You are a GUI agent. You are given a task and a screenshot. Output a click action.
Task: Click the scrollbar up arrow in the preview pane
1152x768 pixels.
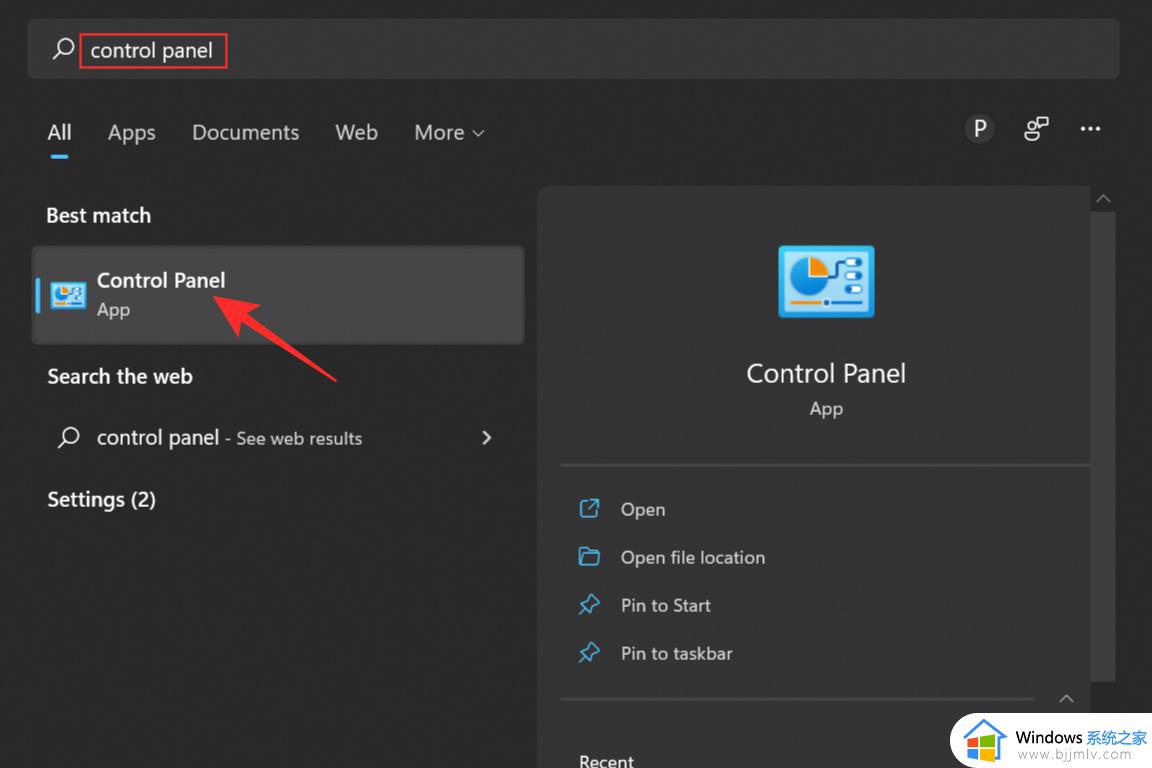coord(1103,198)
